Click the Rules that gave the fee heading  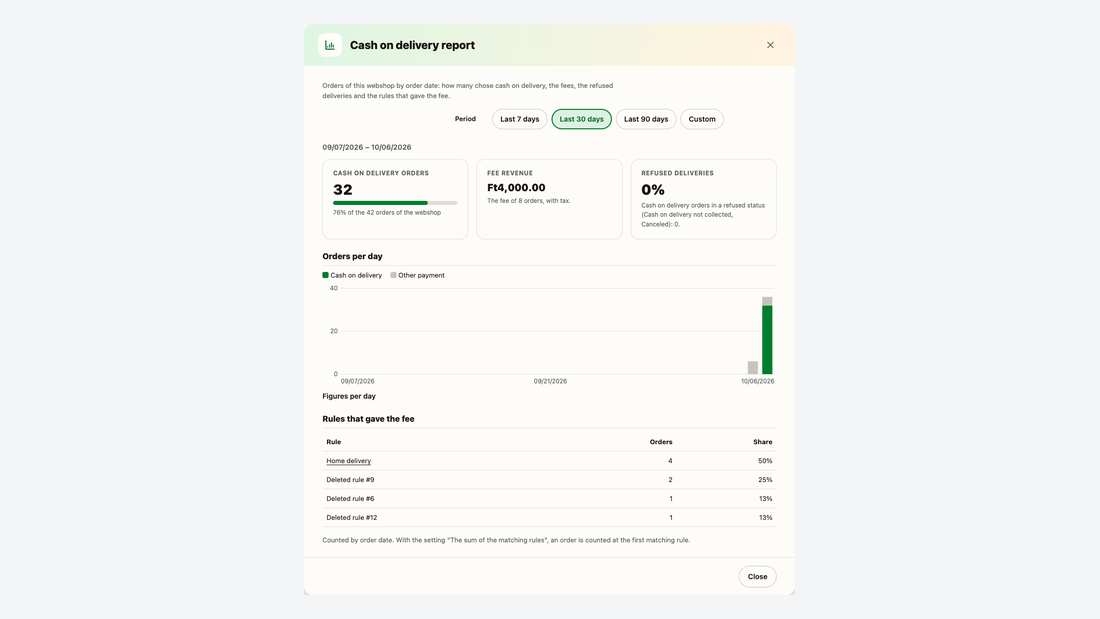[x=368, y=420]
